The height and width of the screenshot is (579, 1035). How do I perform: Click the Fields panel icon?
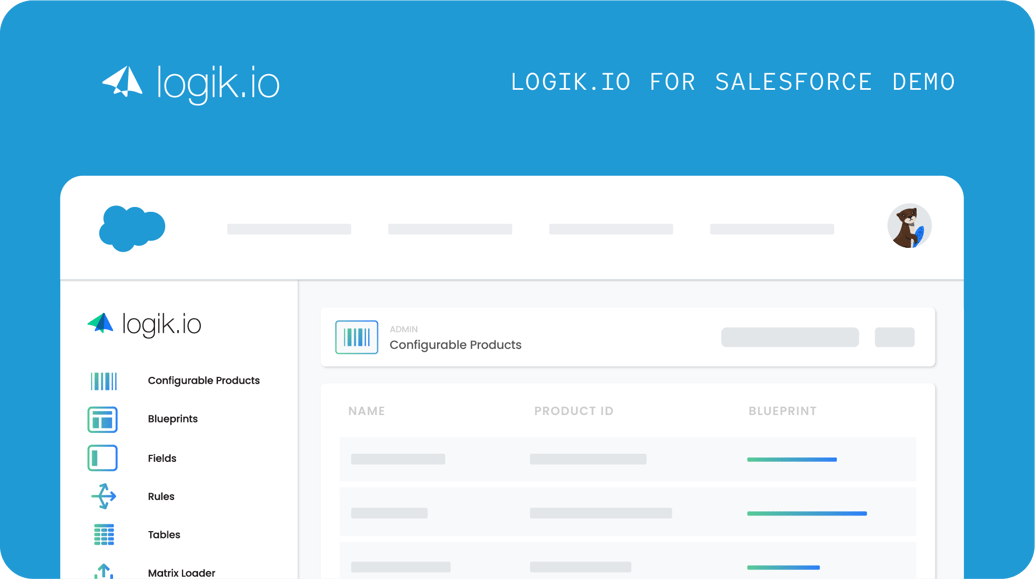click(x=102, y=458)
